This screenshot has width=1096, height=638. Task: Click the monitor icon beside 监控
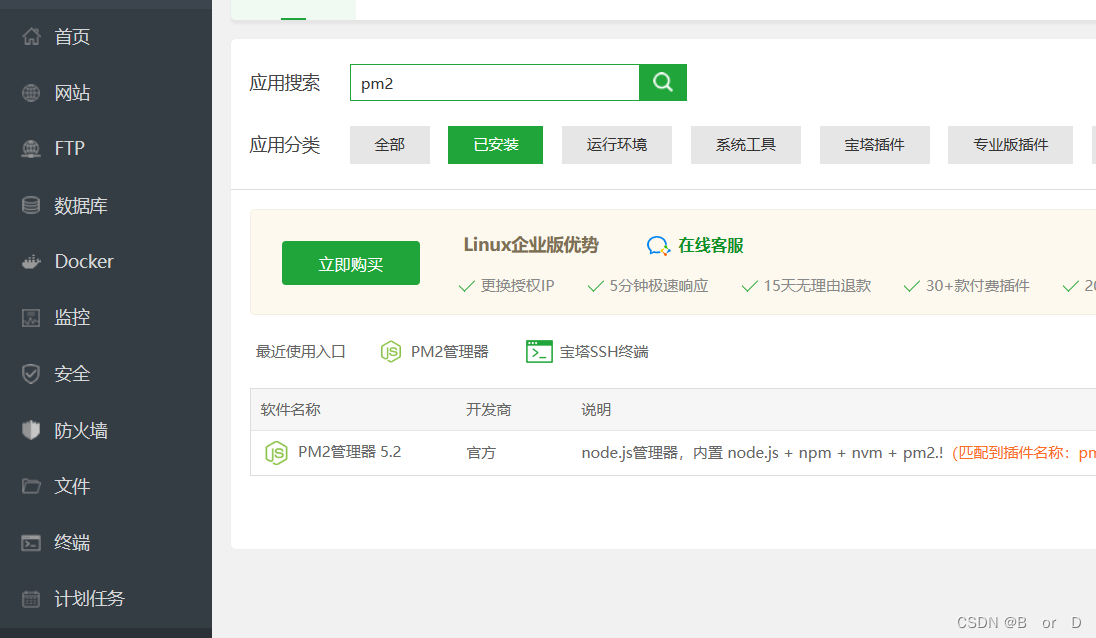pos(31,317)
